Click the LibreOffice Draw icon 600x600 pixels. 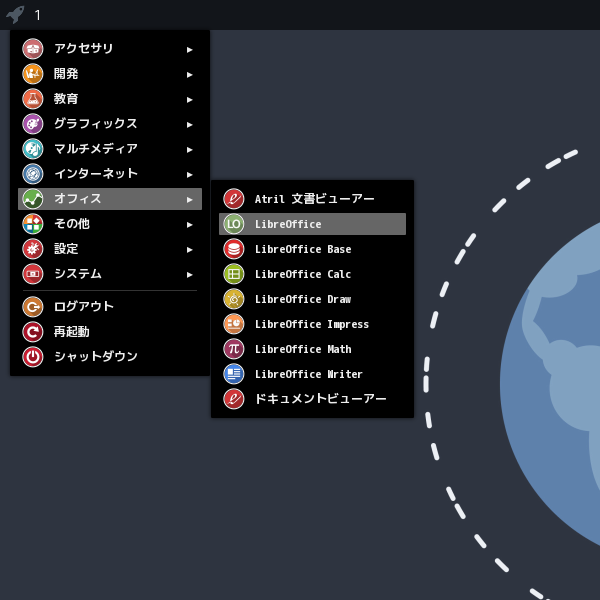pos(234,299)
